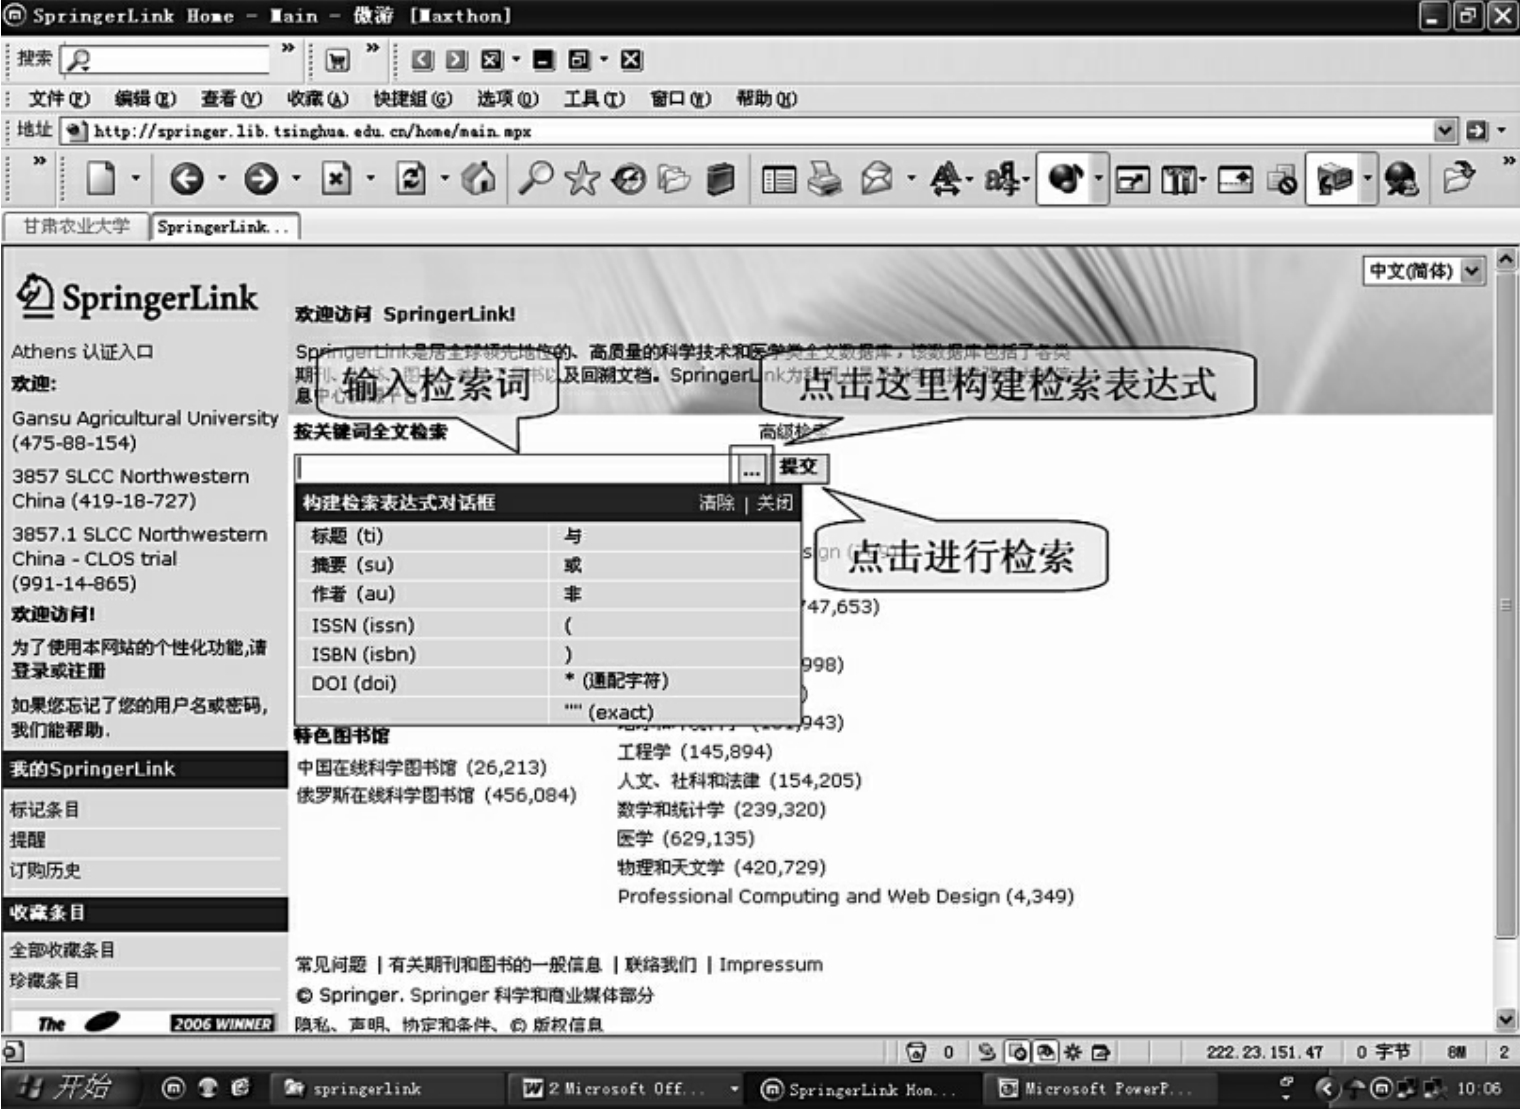Switch to the 甘肃农业大学 tab
Image resolution: width=1520 pixels, height=1109 pixels.
coord(77,227)
